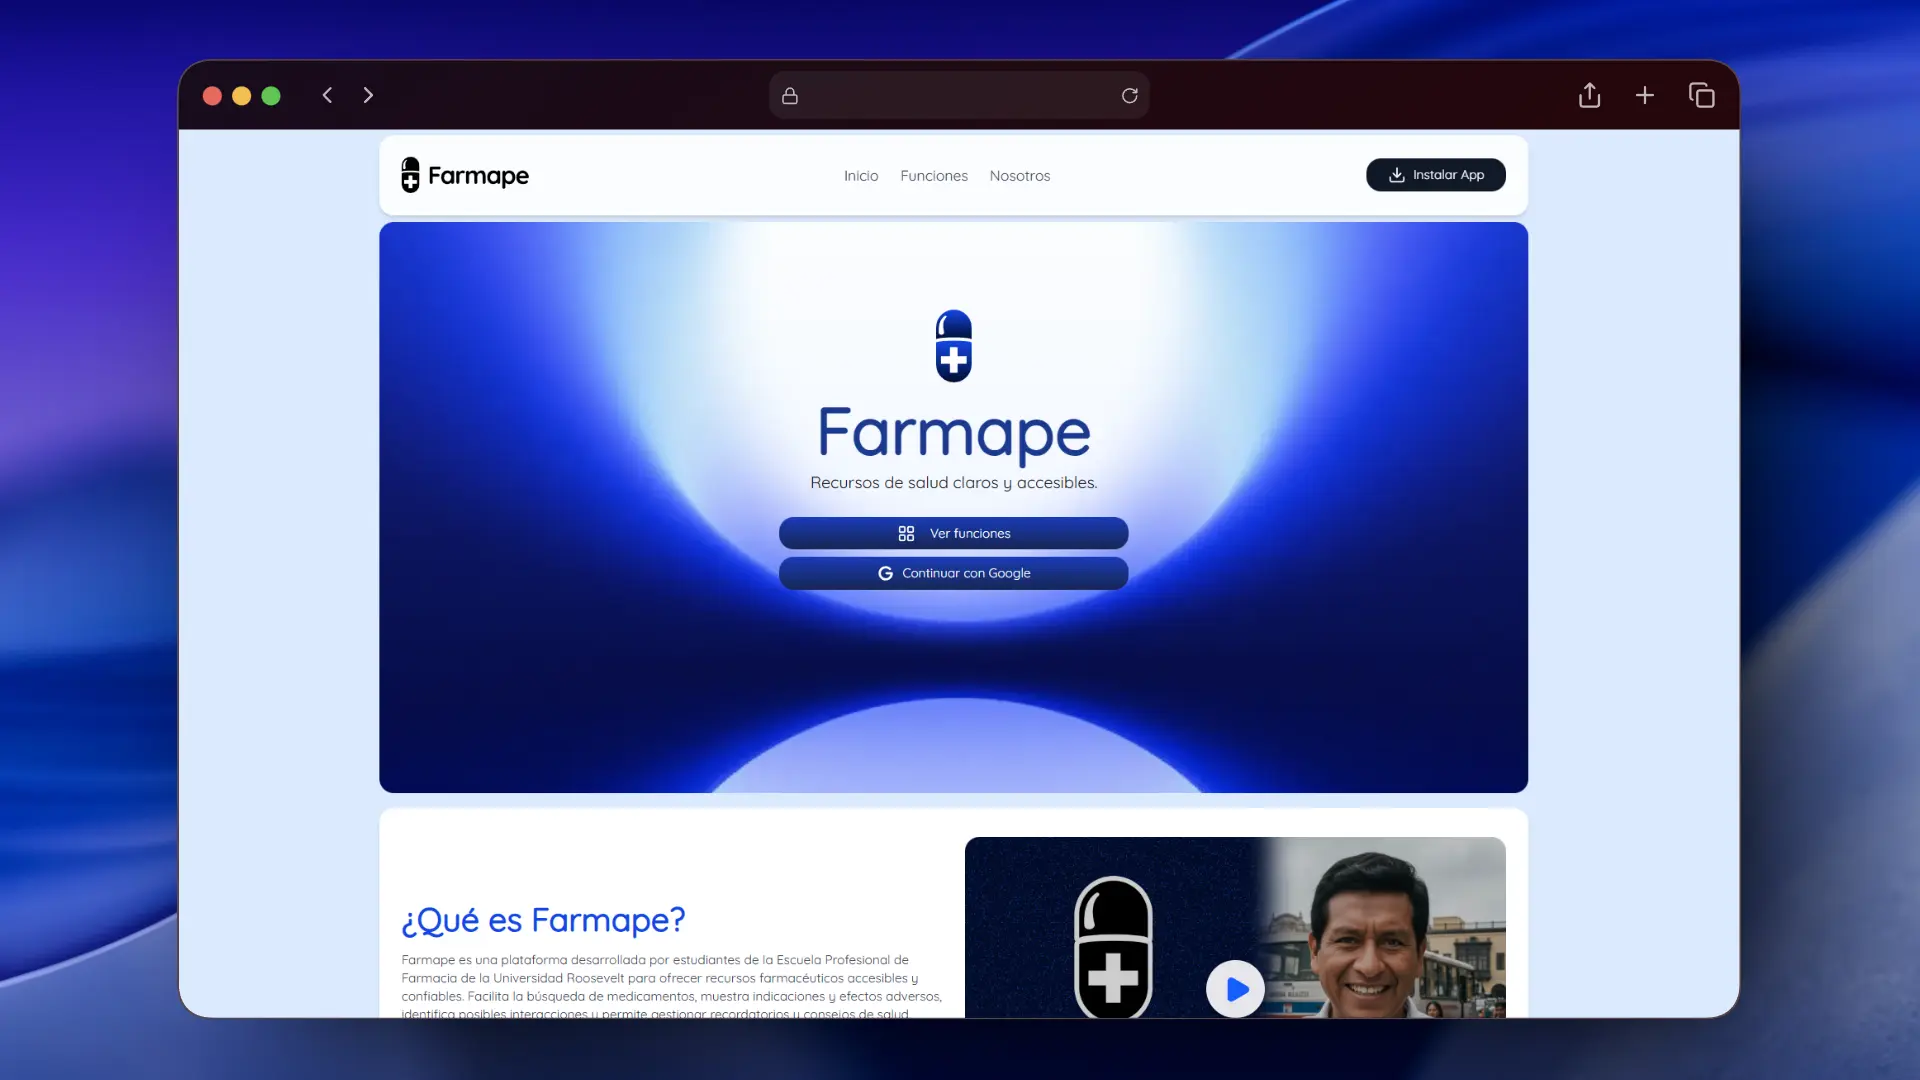
Task: Click Ver funciones
Action: coord(953,533)
